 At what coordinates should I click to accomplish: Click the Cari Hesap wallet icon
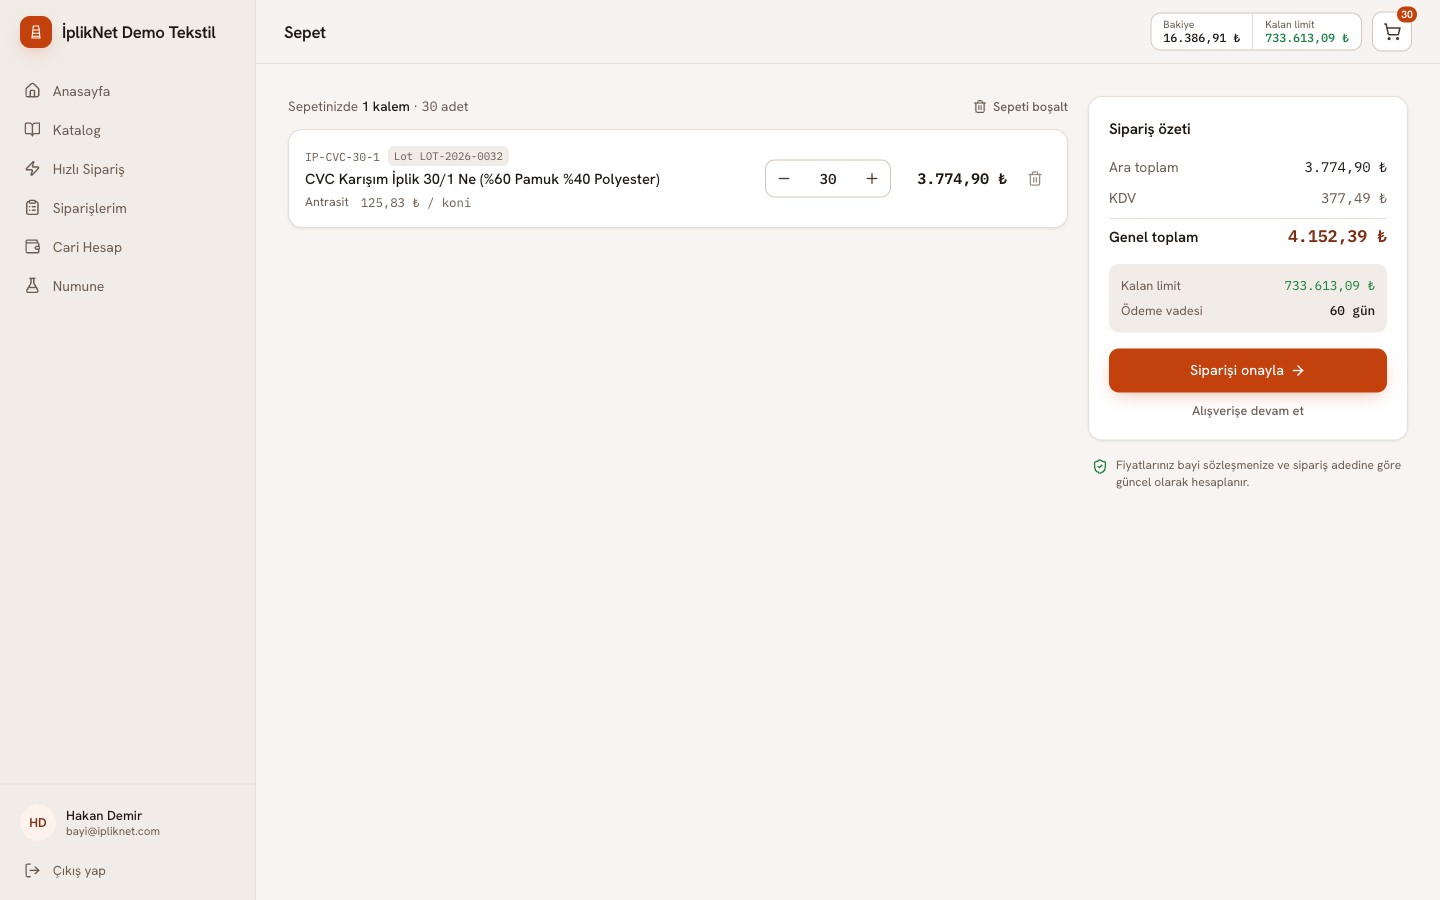pyautogui.click(x=33, y=247)
